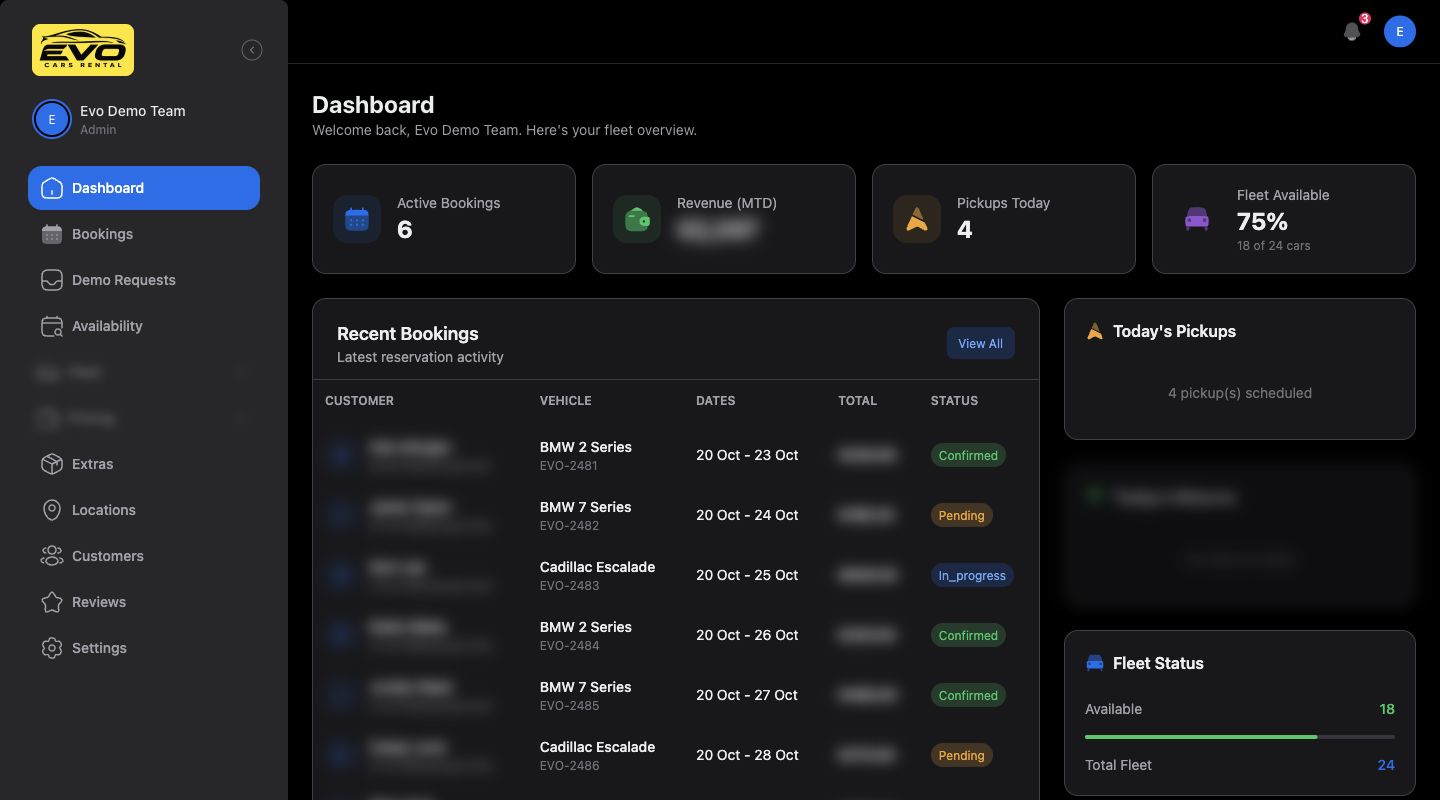The image size is (1440, 800).
Task: Click the Bookings calendar icon
Action: [x=52, y=234]
